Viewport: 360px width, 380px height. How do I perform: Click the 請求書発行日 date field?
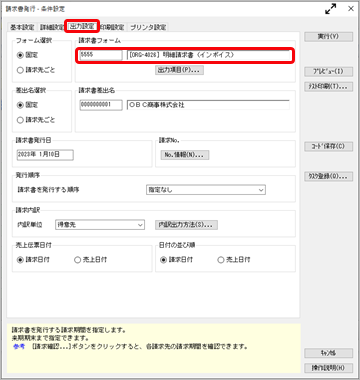(45, 155)
